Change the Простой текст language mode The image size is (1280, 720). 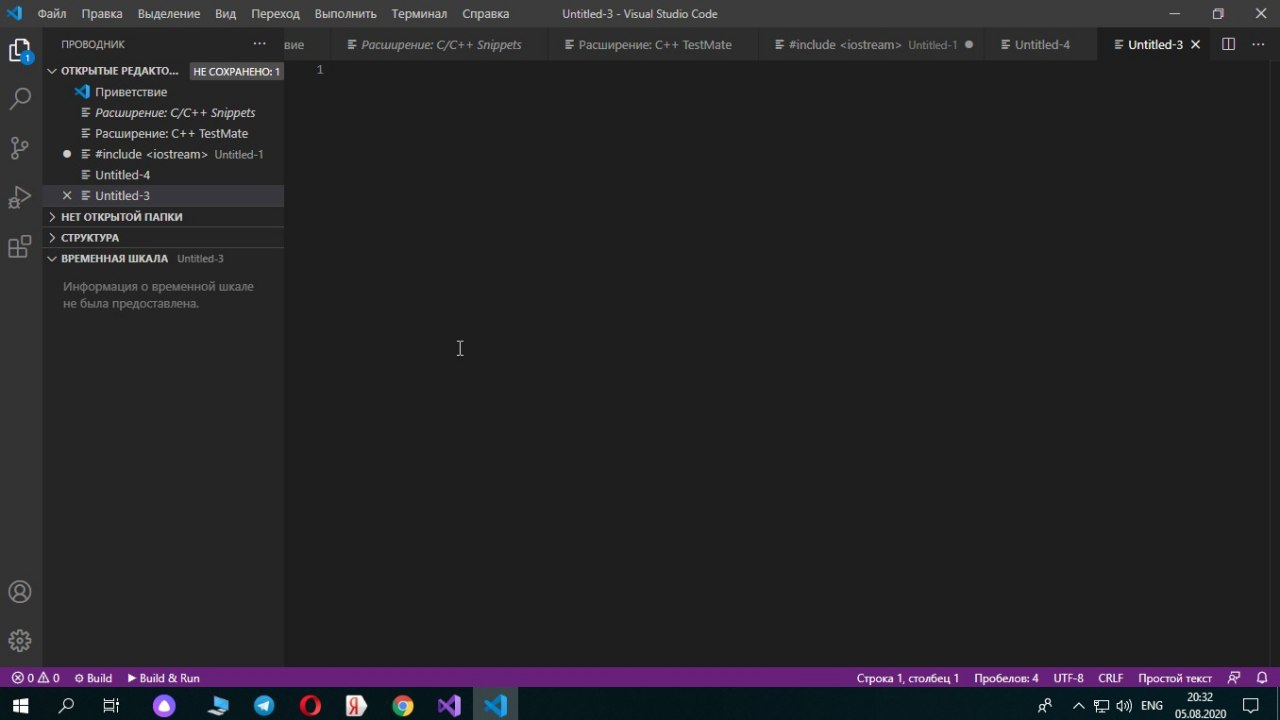[1175, 678]
